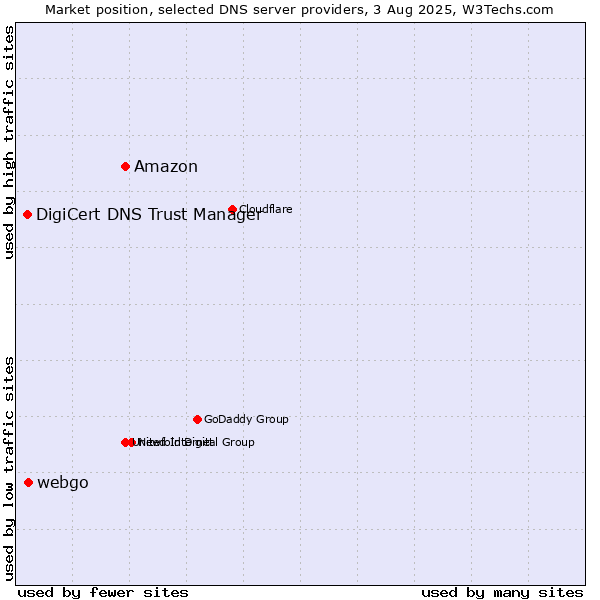
Task: Click the 'used by high traffic sites' axis label
Action: pos(9,142)
